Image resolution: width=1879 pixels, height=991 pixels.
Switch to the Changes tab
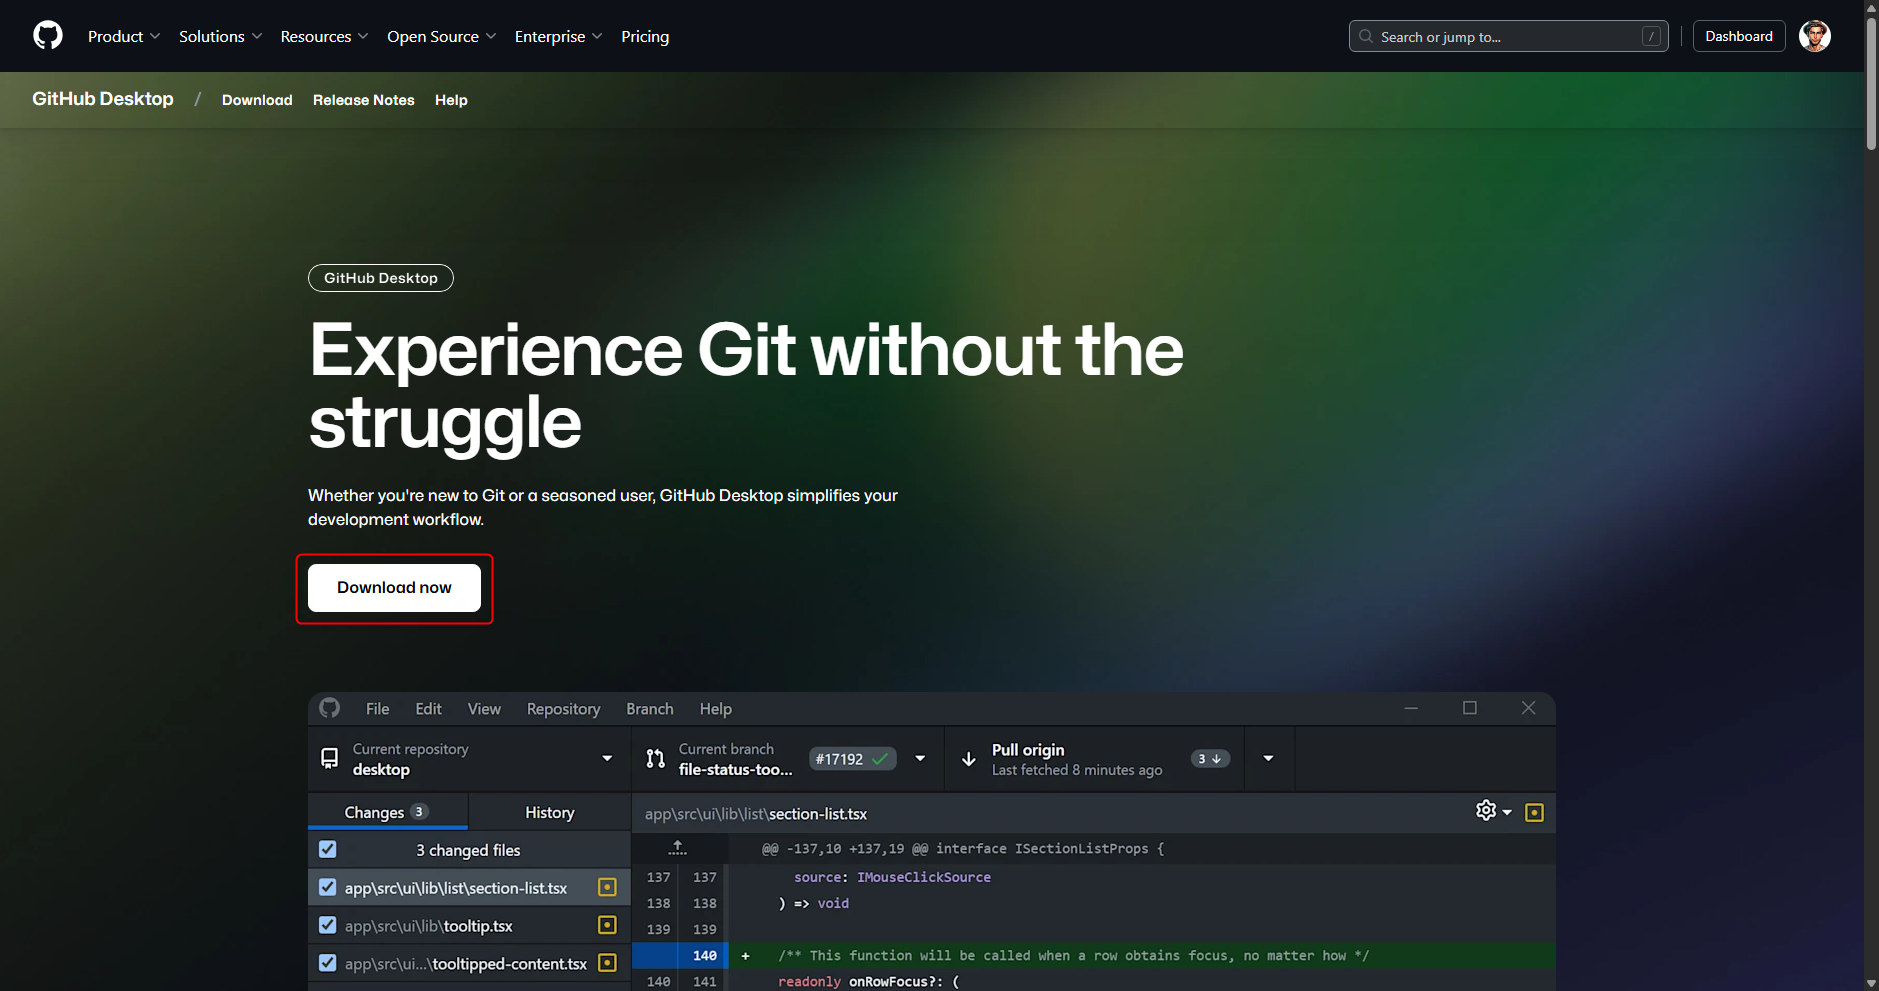click(388, 812)
